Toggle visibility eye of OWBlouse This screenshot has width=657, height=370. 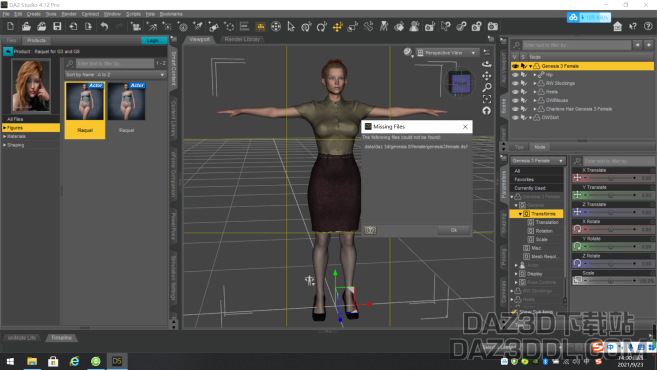click(515, 101)
